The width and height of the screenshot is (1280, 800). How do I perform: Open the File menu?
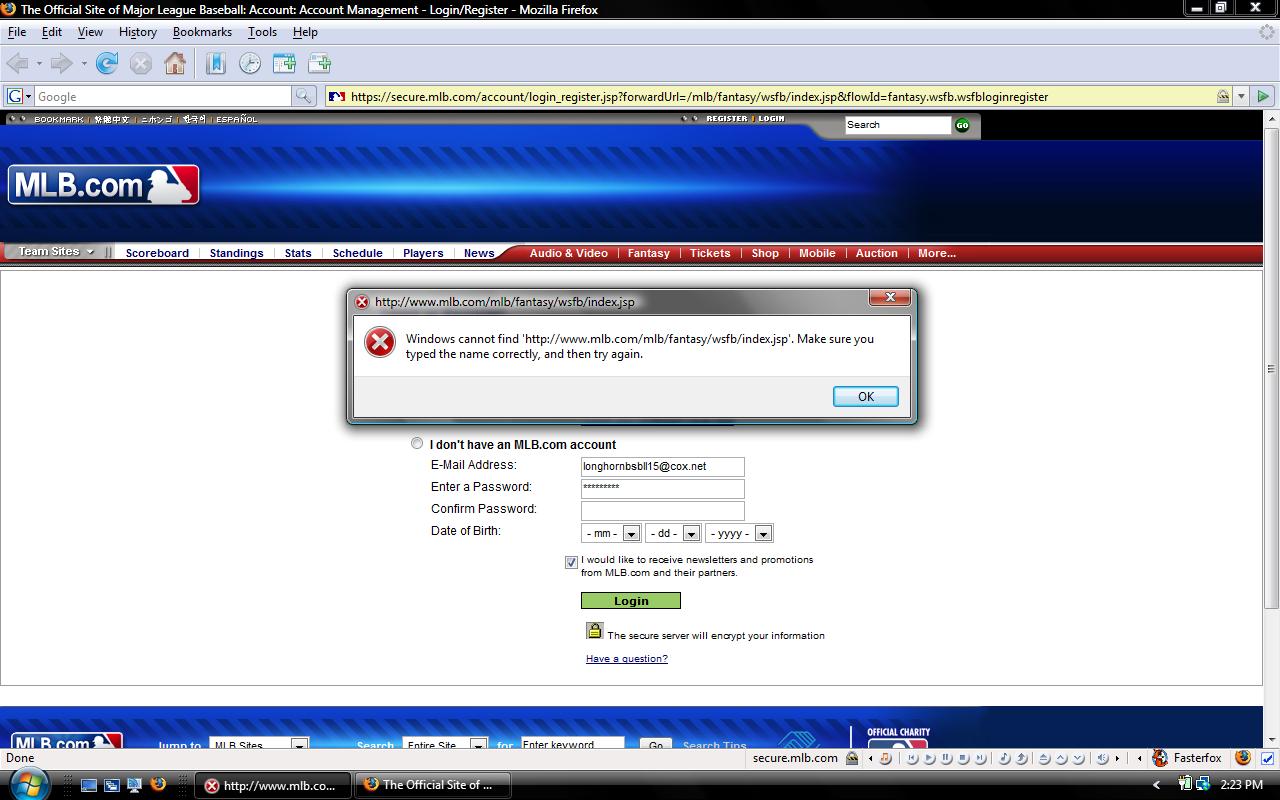(x=17, y=32)
